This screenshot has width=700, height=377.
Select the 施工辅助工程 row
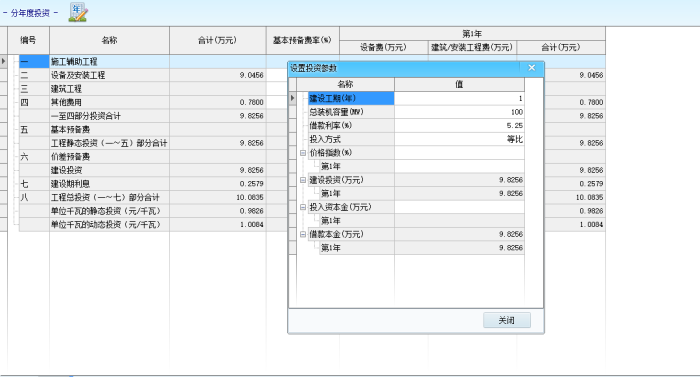(109, 62)
